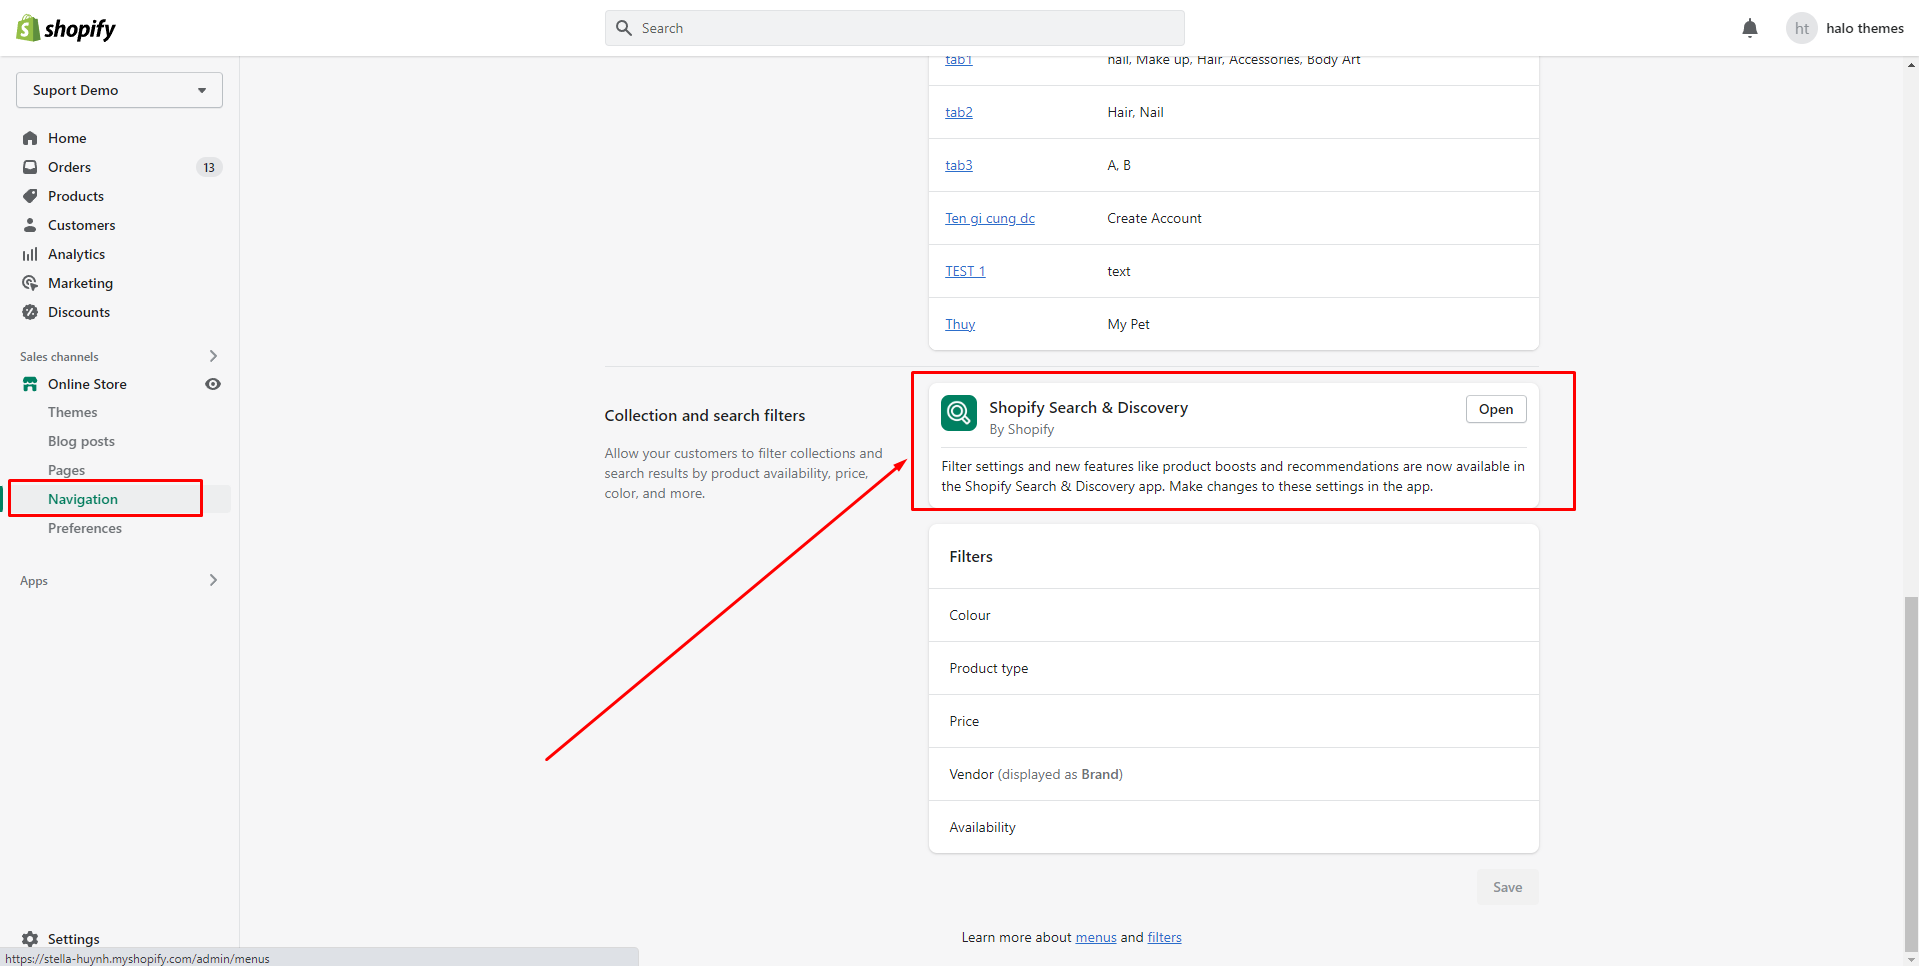Open the tab1 menu link

click(x=958, y=60)
